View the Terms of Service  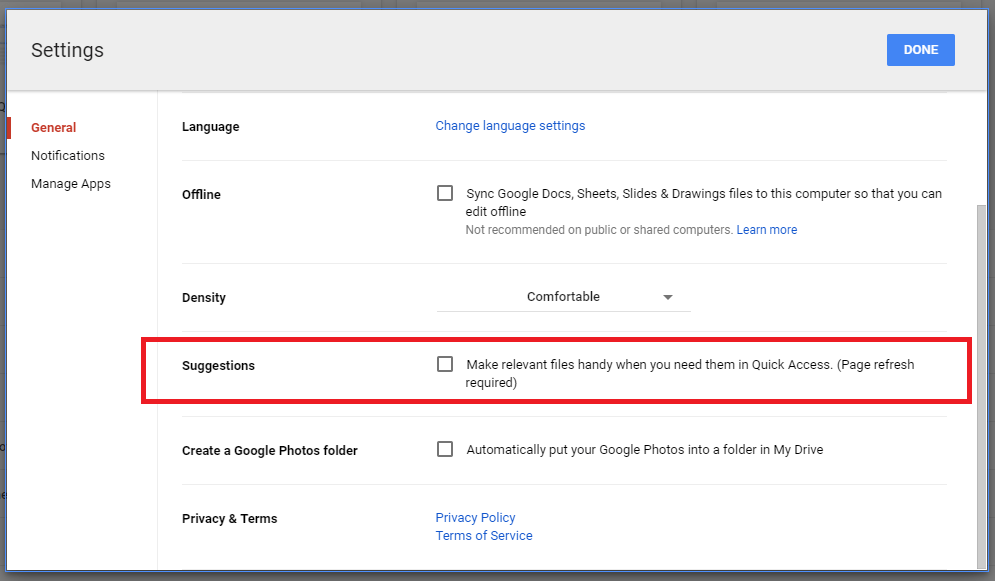coord(483,535)
